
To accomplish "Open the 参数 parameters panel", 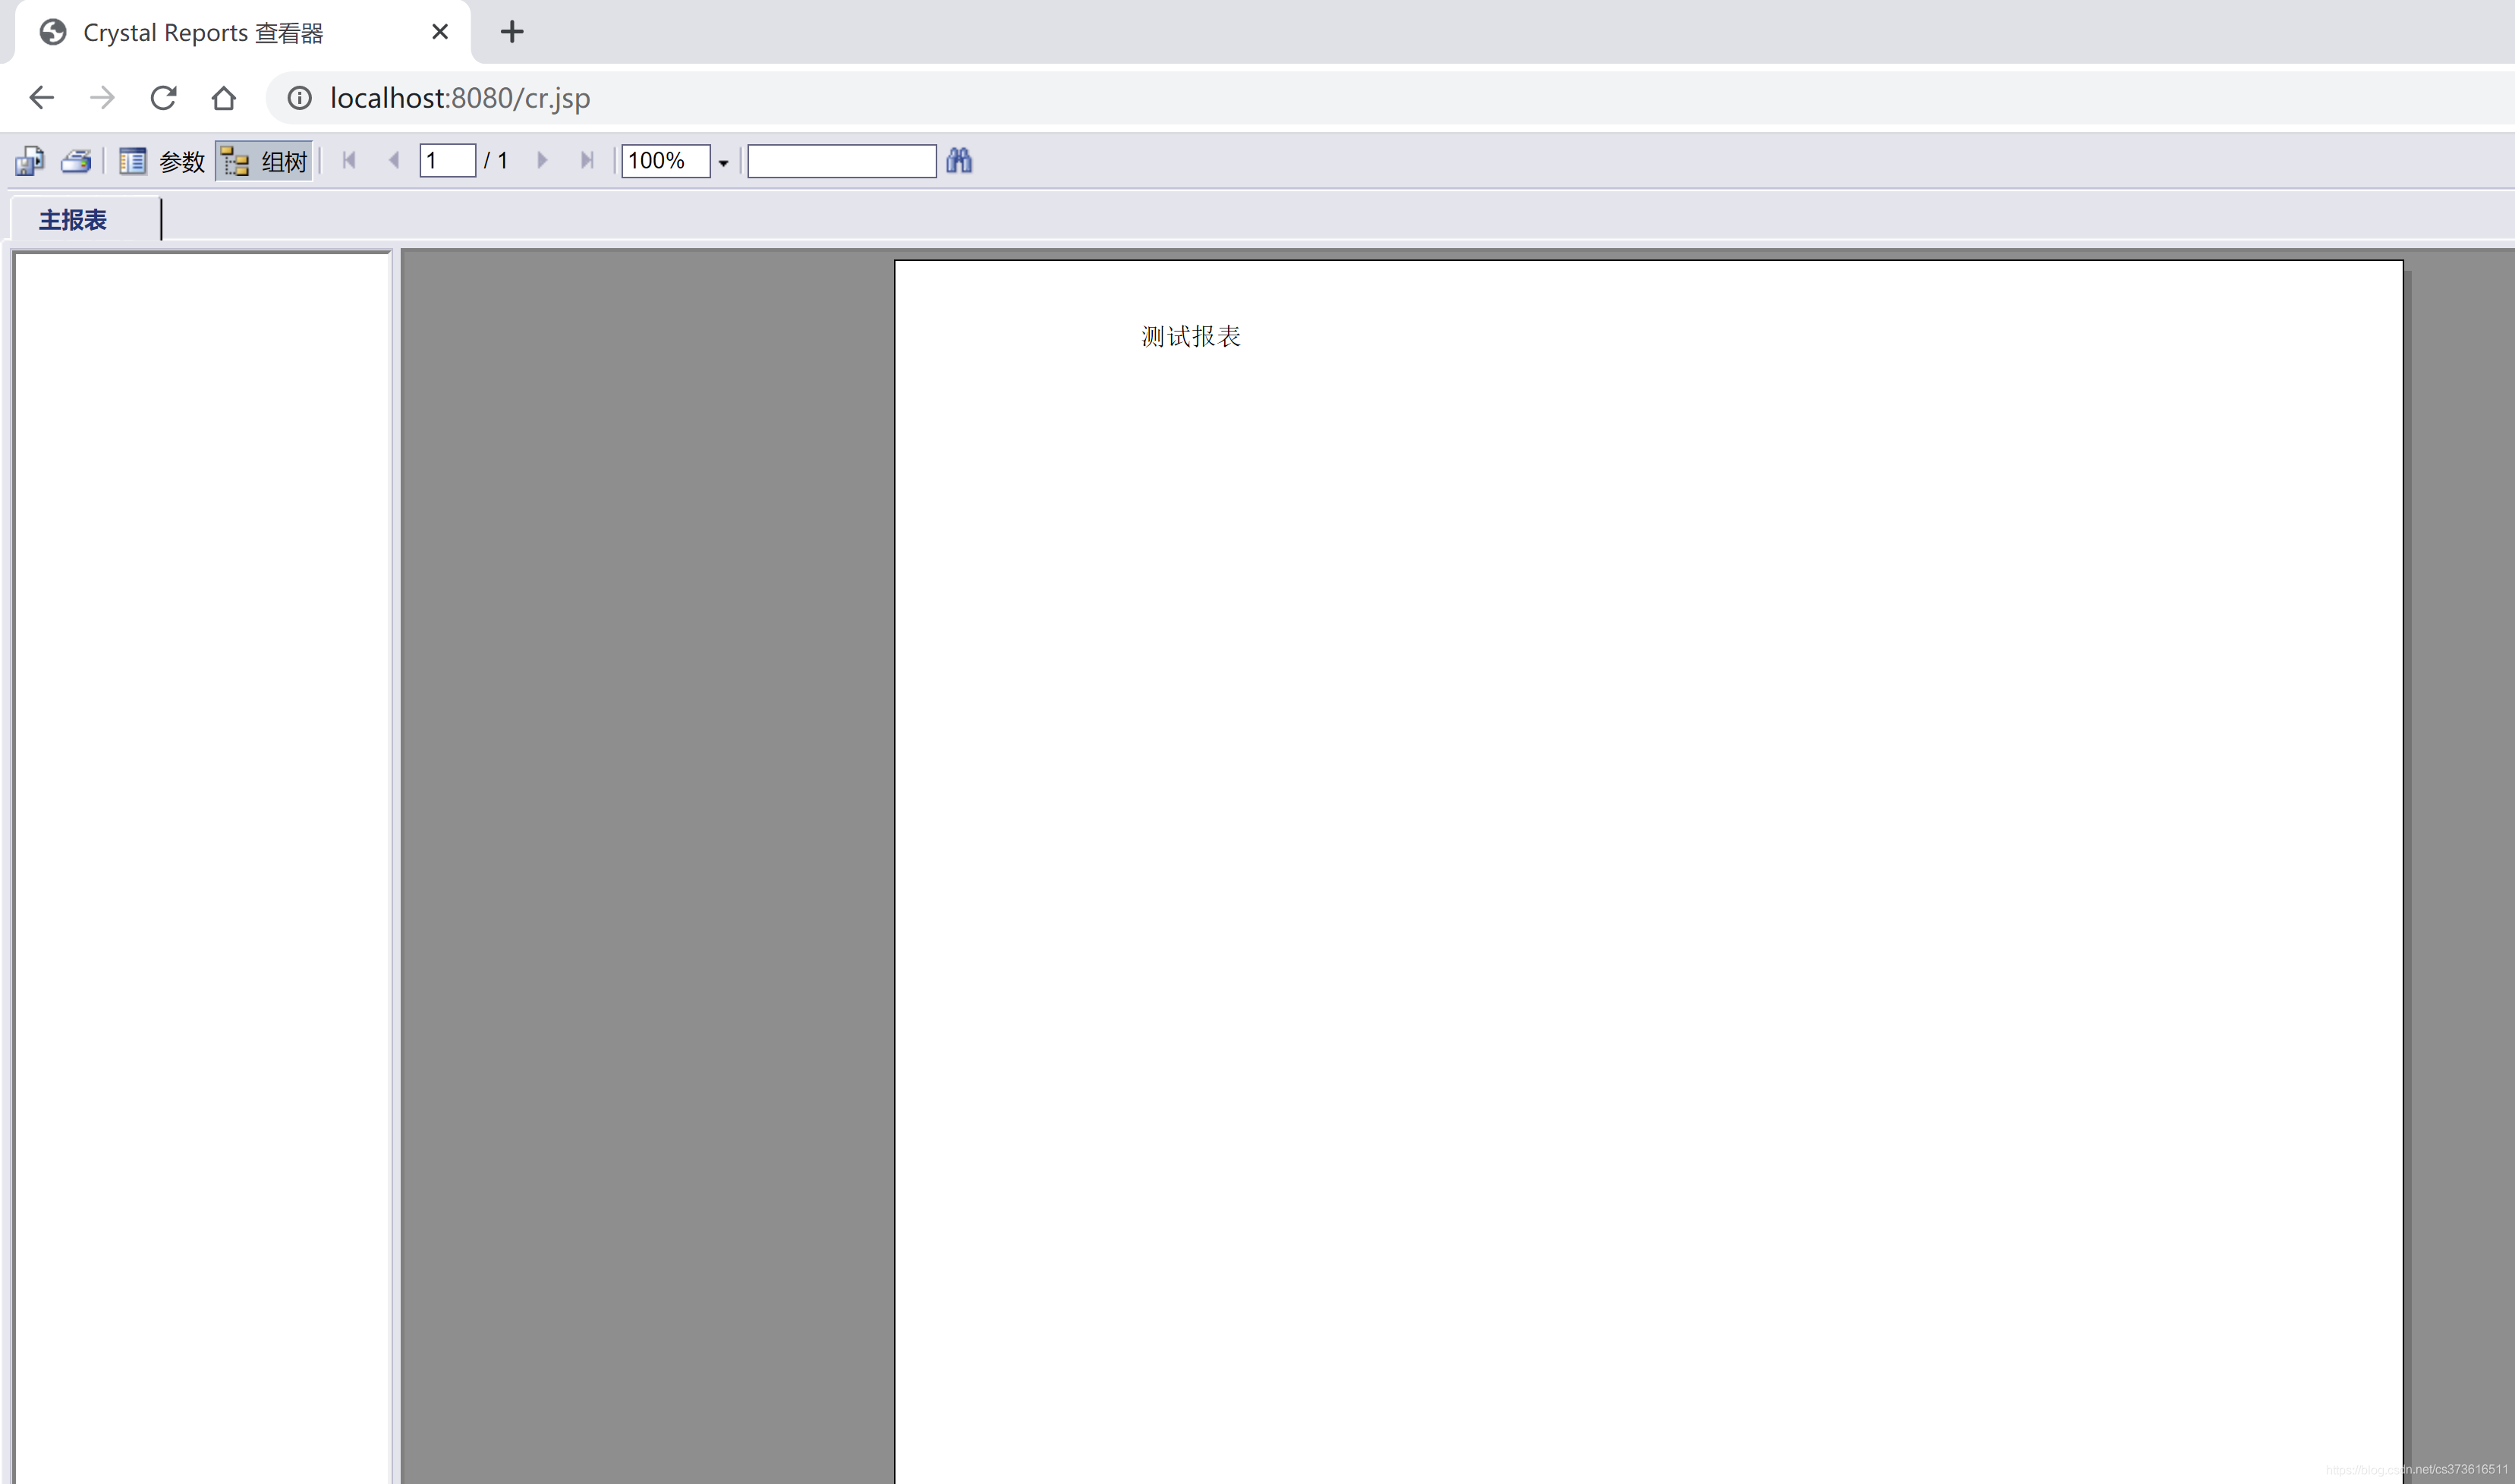I will 162,161.
